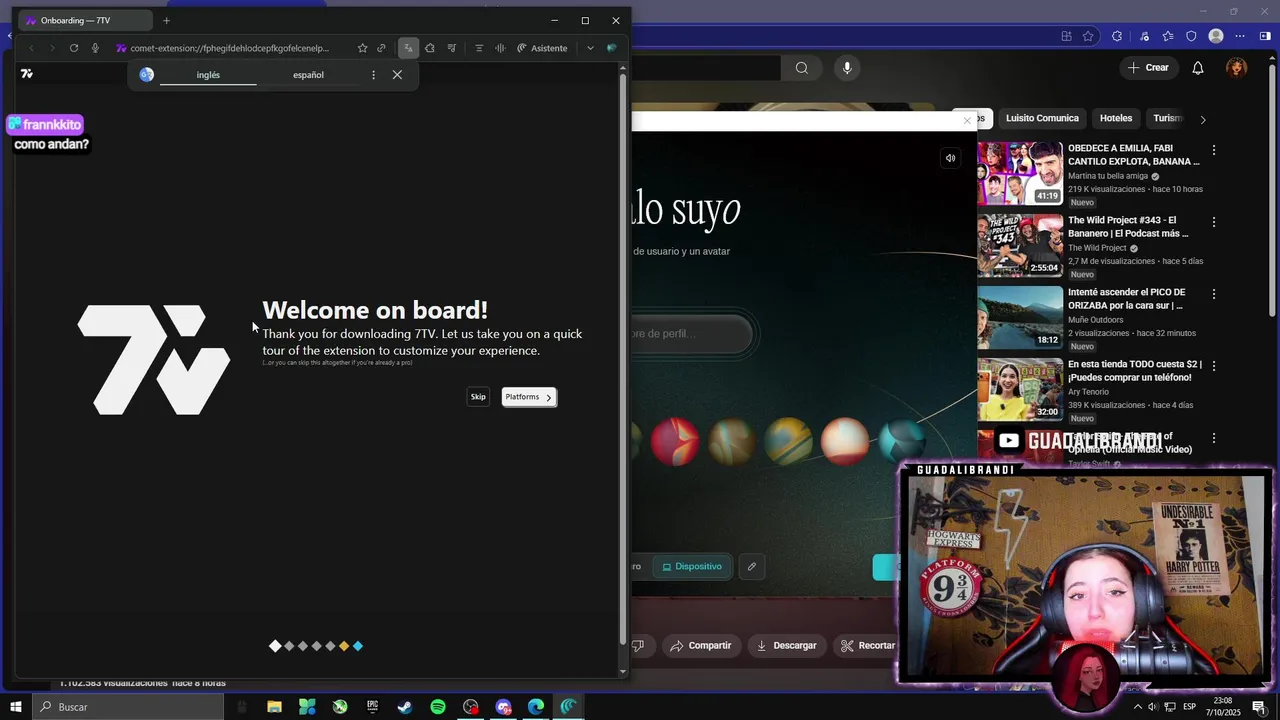Image resolution: width=1280 pixels, height=720 pixels.
Task: Open translate options three-dot menu
Action: click(373, 75)
